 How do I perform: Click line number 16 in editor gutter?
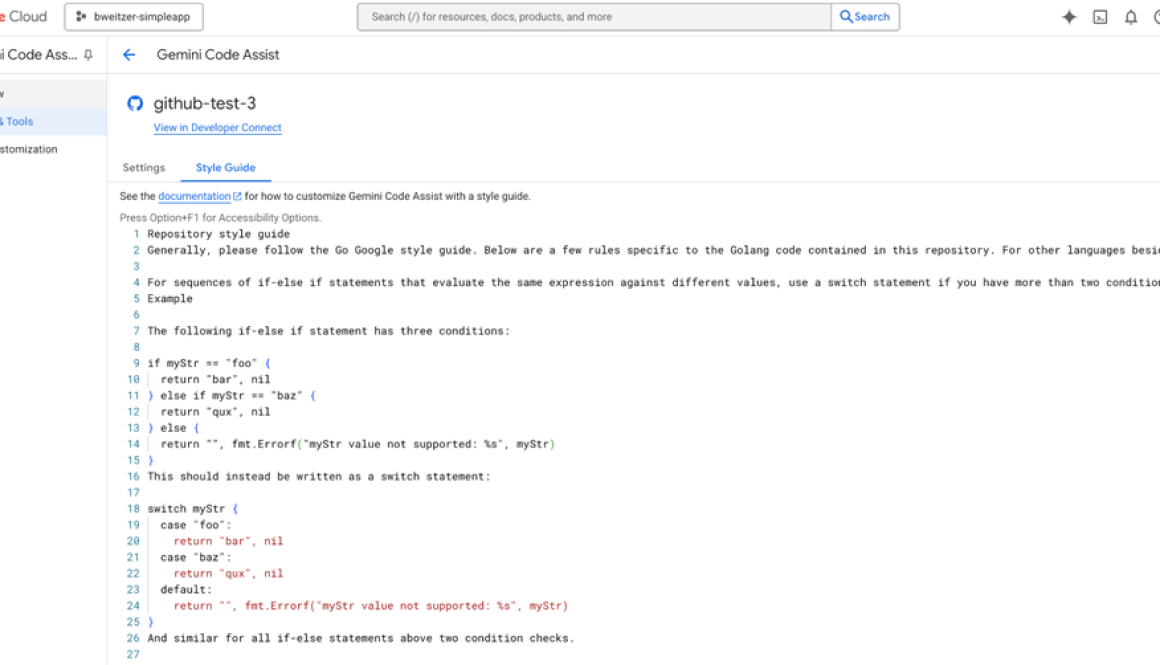tap(133, 477)
